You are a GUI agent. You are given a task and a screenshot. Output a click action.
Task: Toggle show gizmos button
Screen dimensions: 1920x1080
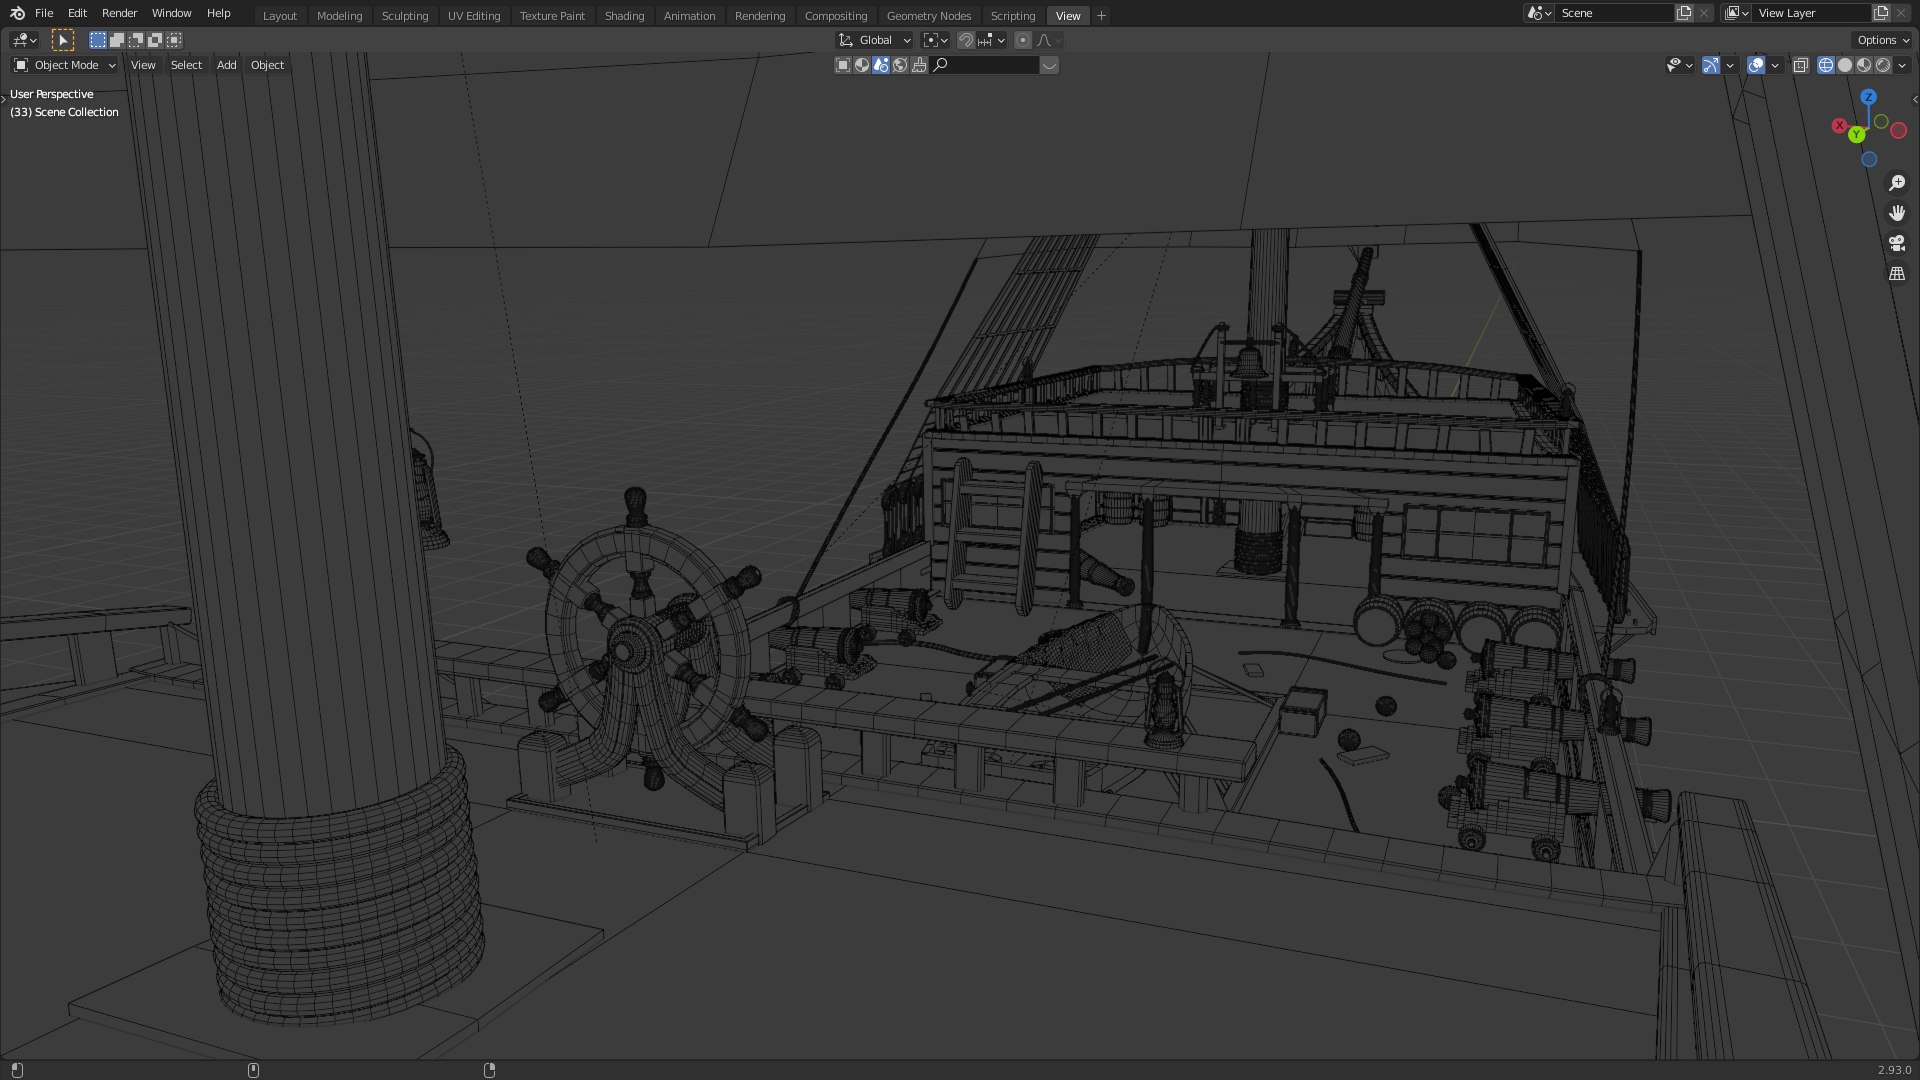(1711, 65)
